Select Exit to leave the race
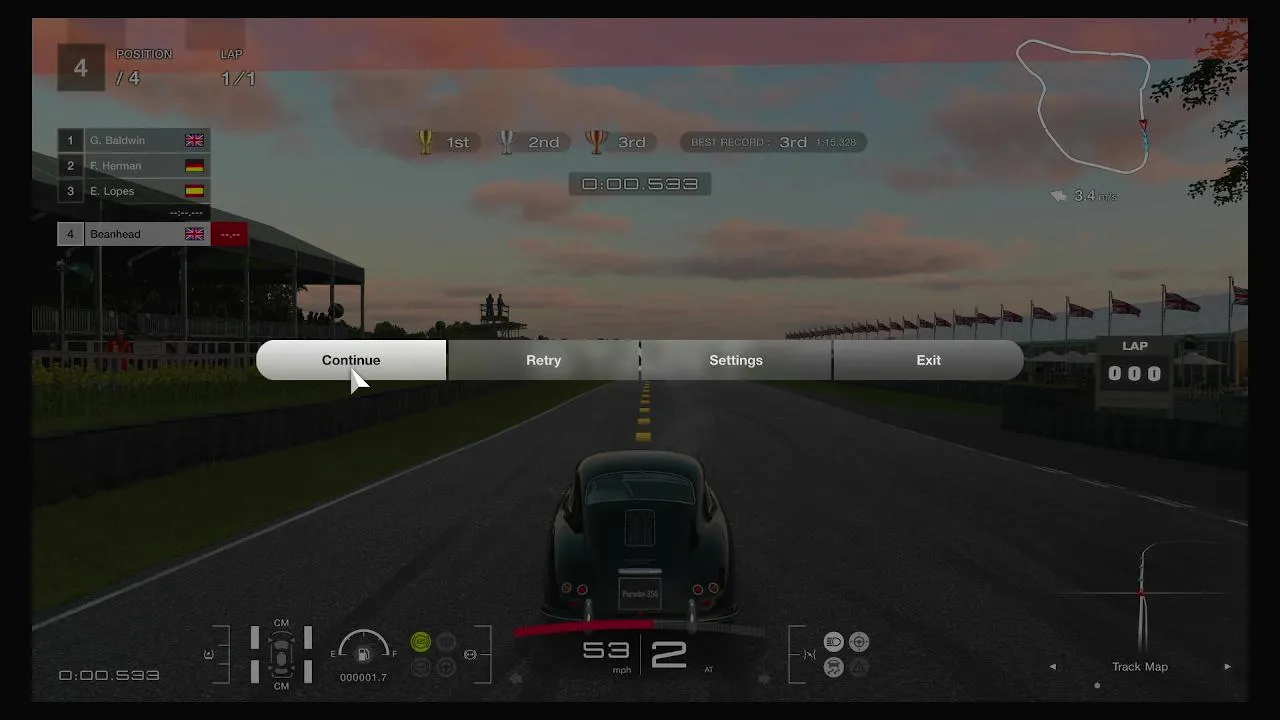 tap(928, 360)
